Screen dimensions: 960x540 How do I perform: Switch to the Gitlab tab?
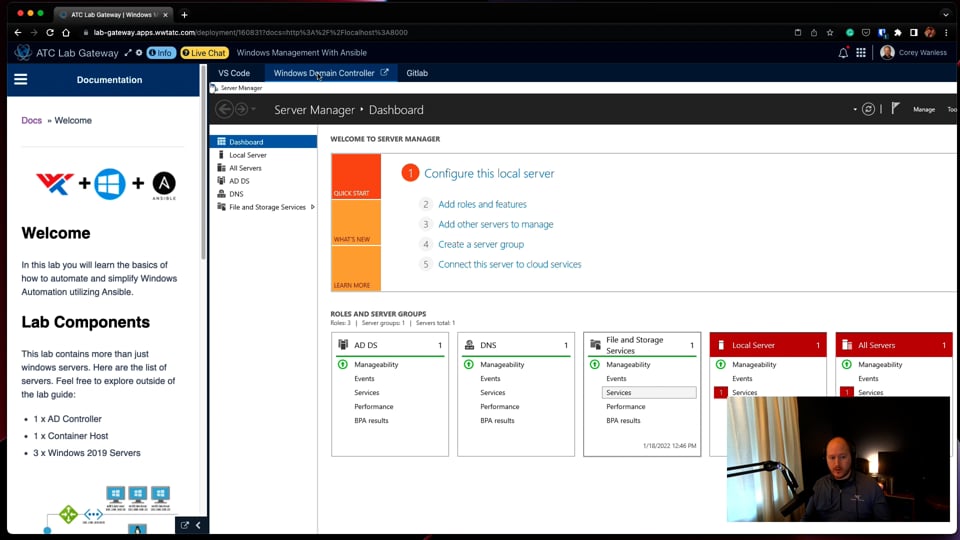pyautogui.click(x=417, y=73)
